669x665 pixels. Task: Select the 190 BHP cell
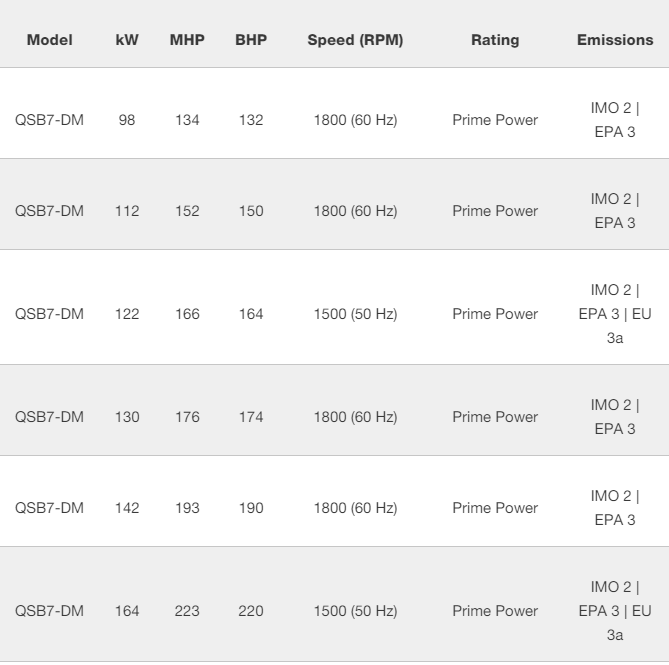tap(251, 508)
